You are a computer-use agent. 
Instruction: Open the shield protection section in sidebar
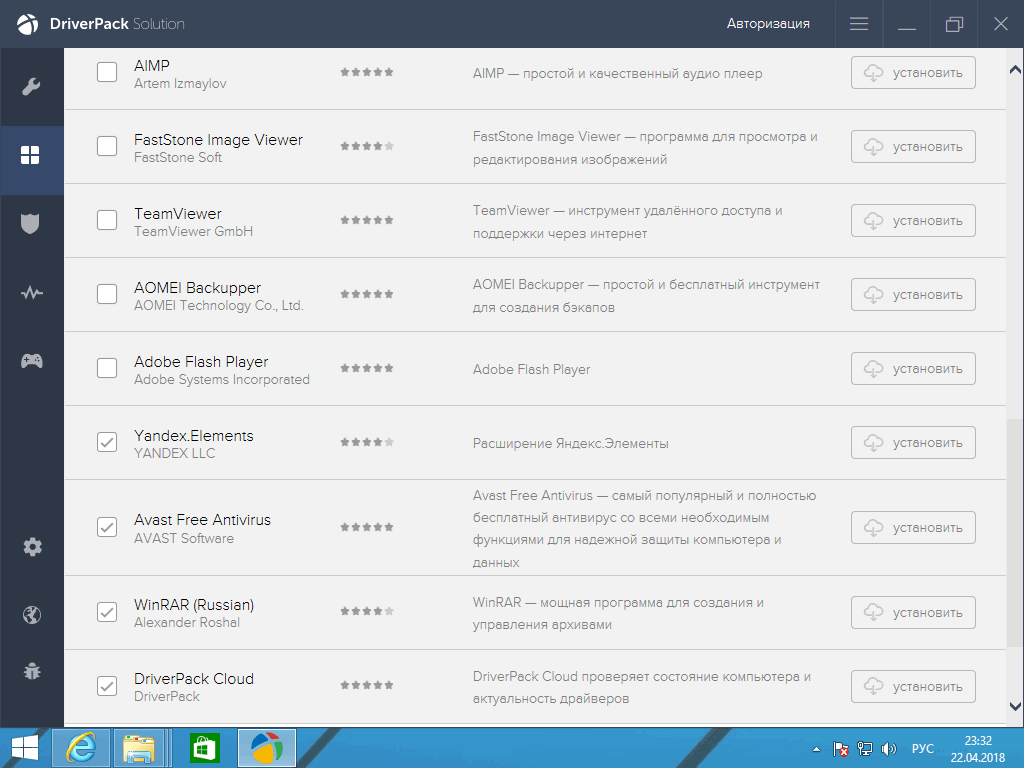point(31,223)
